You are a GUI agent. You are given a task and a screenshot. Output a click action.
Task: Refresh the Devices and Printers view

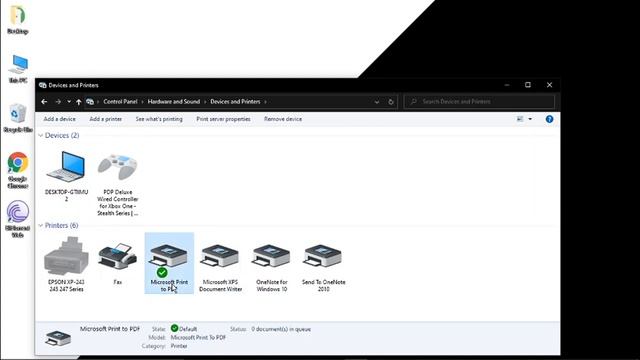point(391,102)
